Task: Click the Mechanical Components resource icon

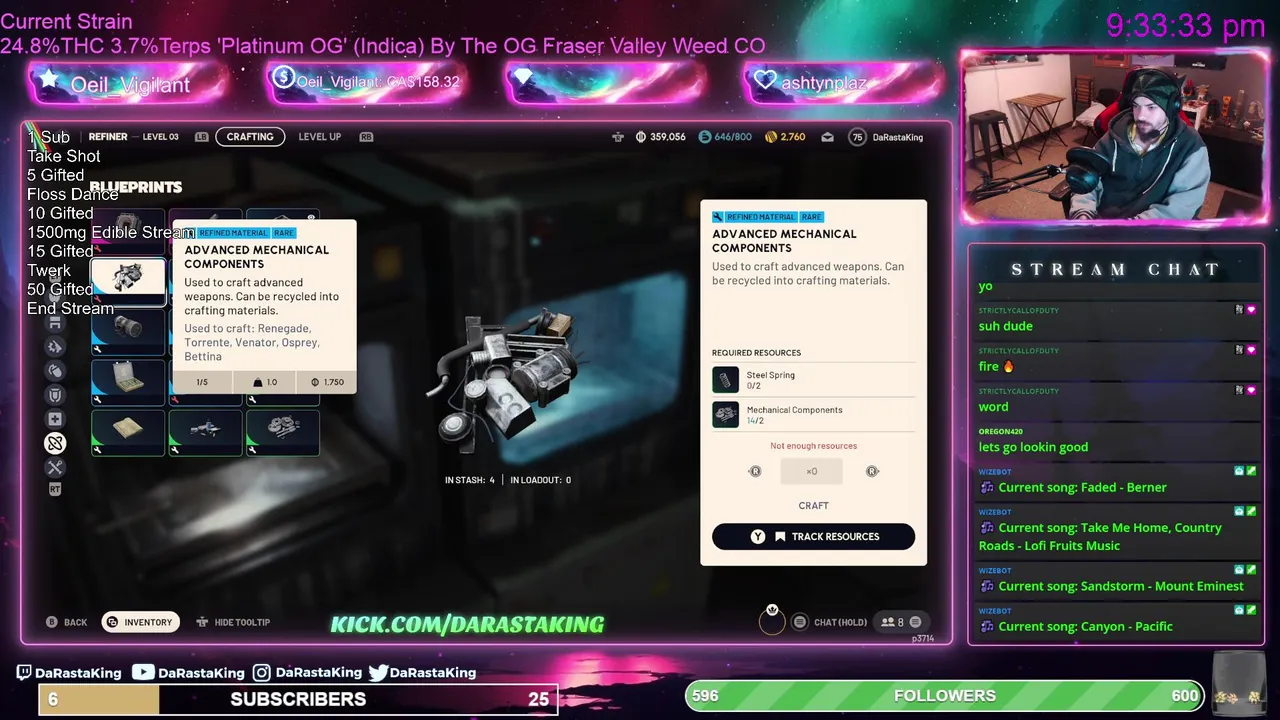Action: tap(725, 414)
